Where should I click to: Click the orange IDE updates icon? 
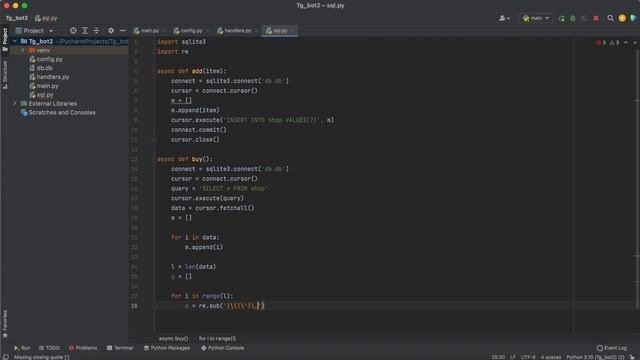coord(622,18)
